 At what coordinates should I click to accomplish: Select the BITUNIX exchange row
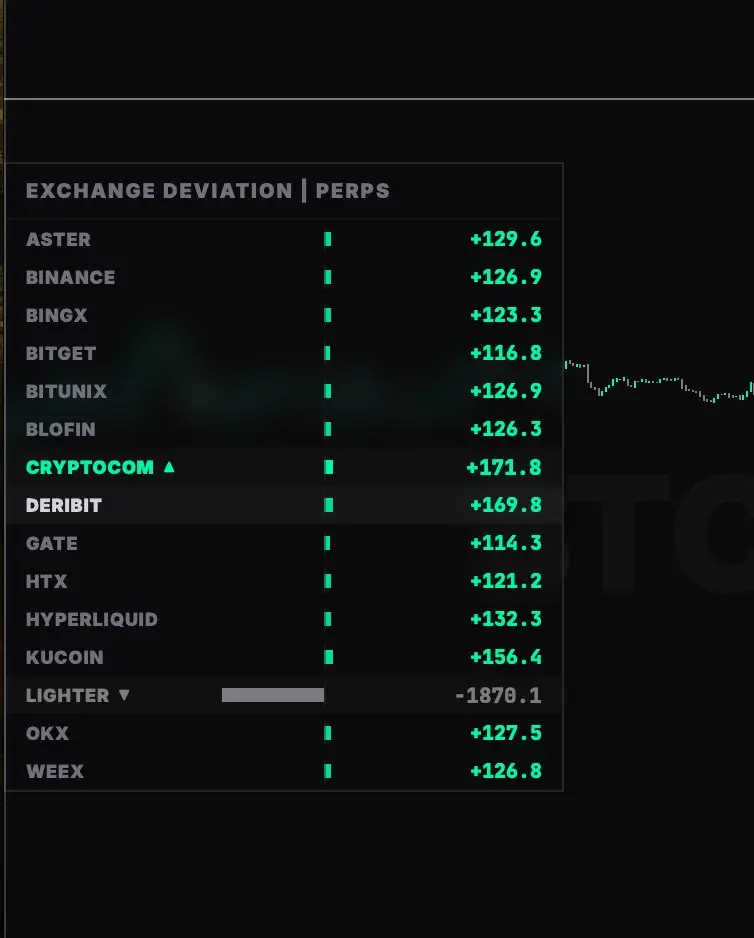coord(284,391)
